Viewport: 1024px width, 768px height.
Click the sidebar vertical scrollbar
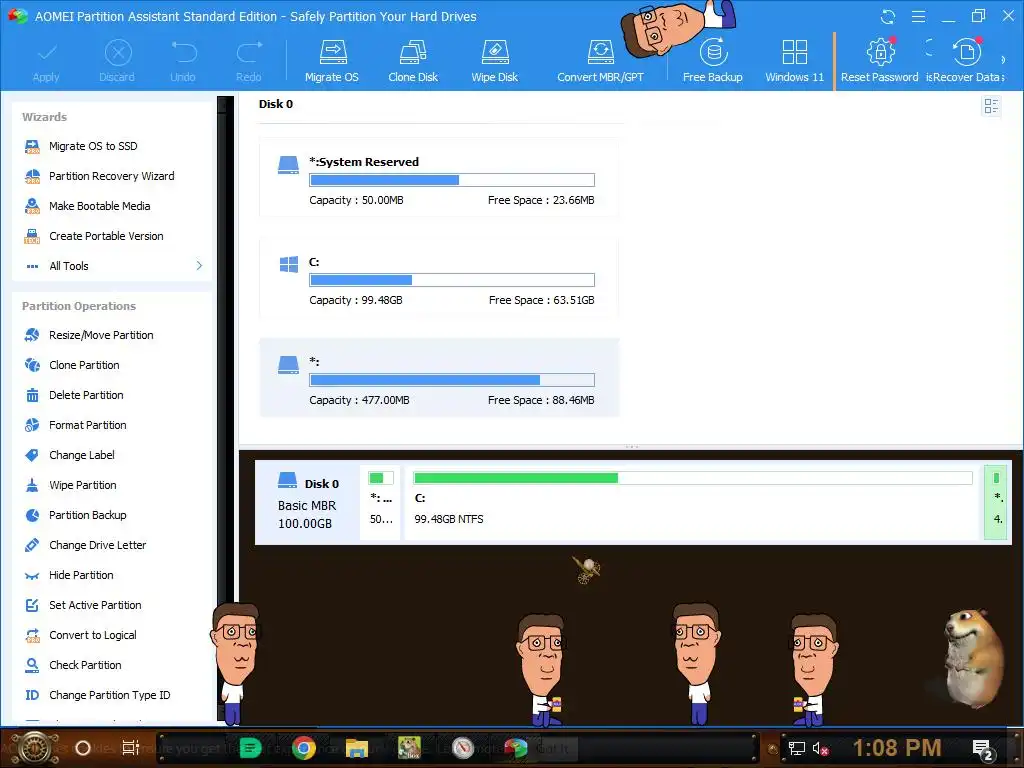[225, 408]
